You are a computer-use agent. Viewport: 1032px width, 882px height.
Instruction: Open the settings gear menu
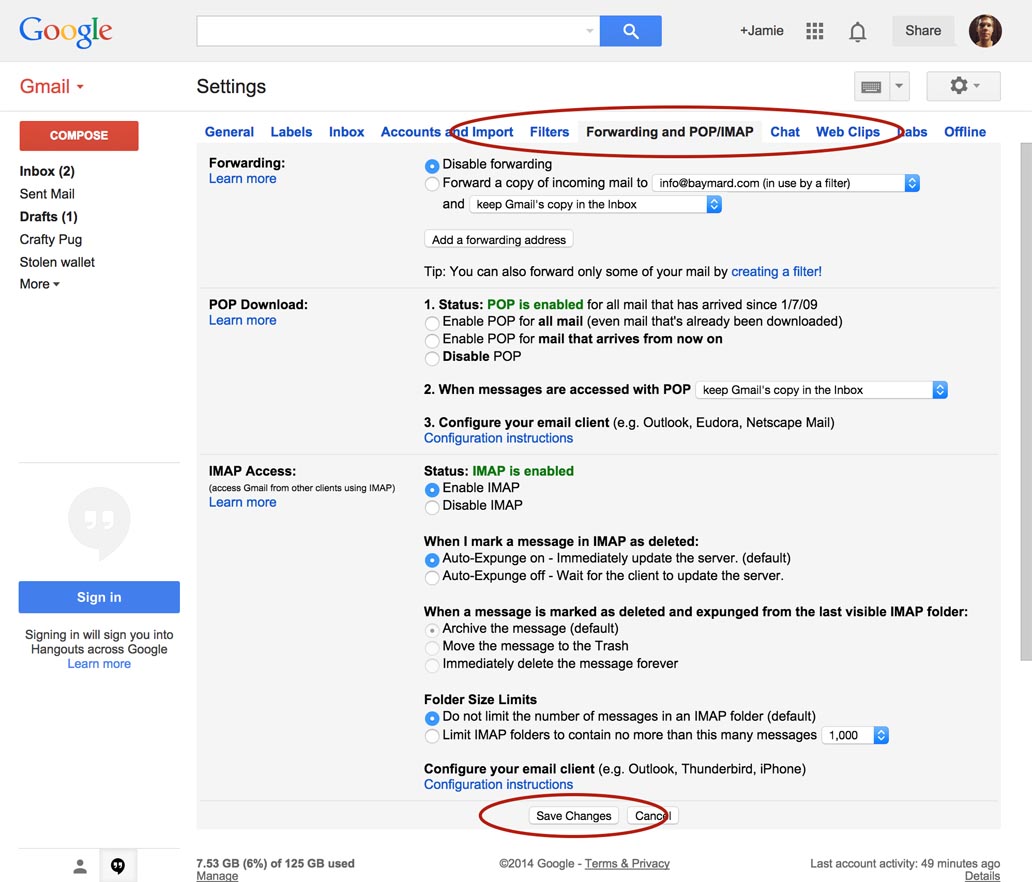[x=963, y=86]
